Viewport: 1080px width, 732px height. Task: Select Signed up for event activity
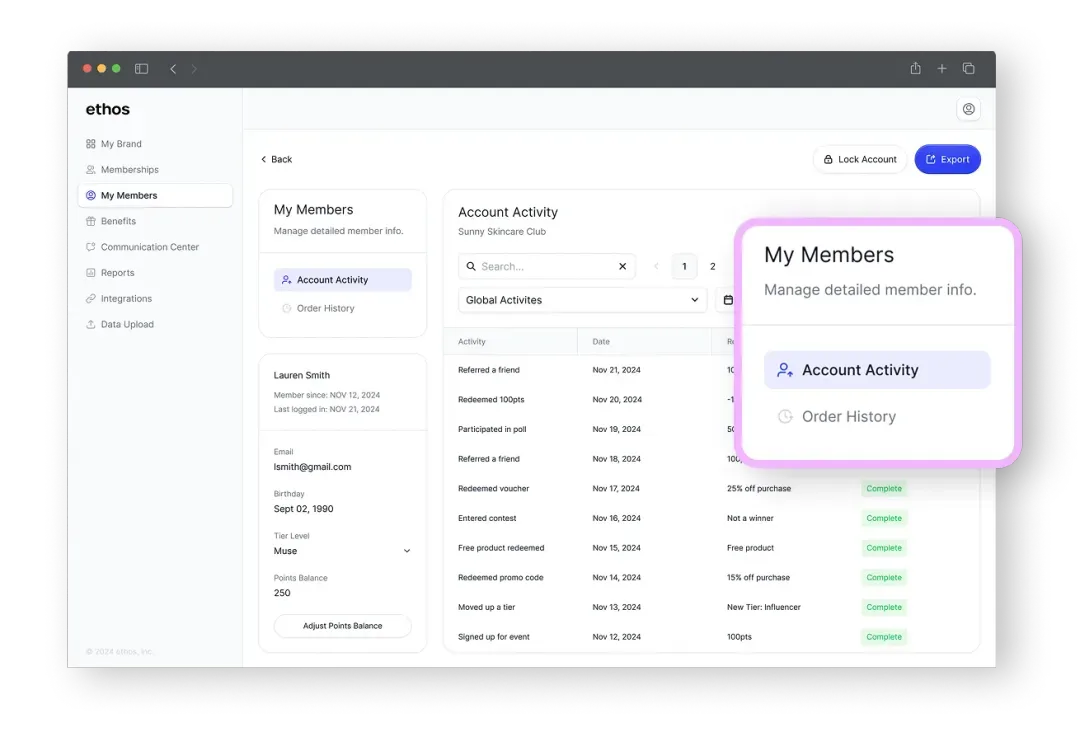tap(493, 636)
